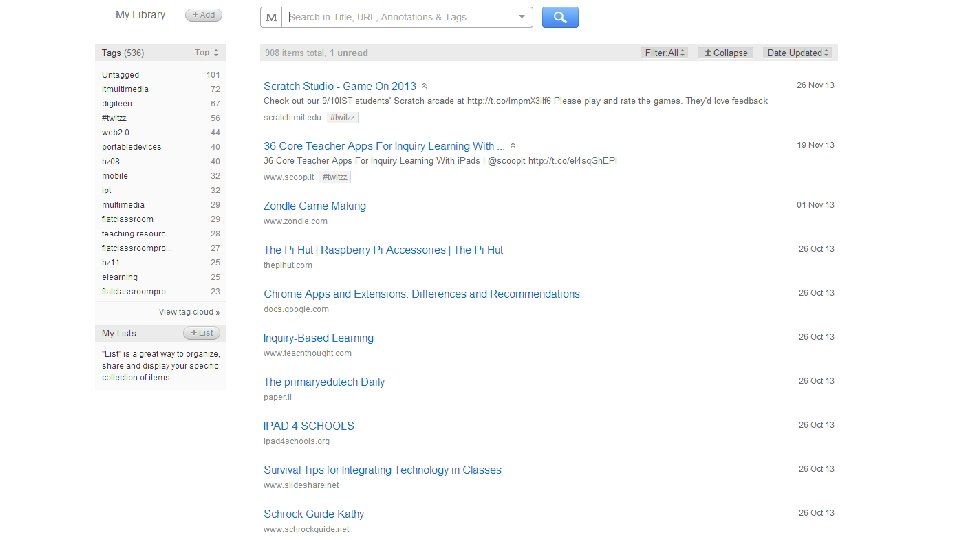Select the portabledevices tag
The height and width of the screenshot is (540, 960).
pos(131,147)
